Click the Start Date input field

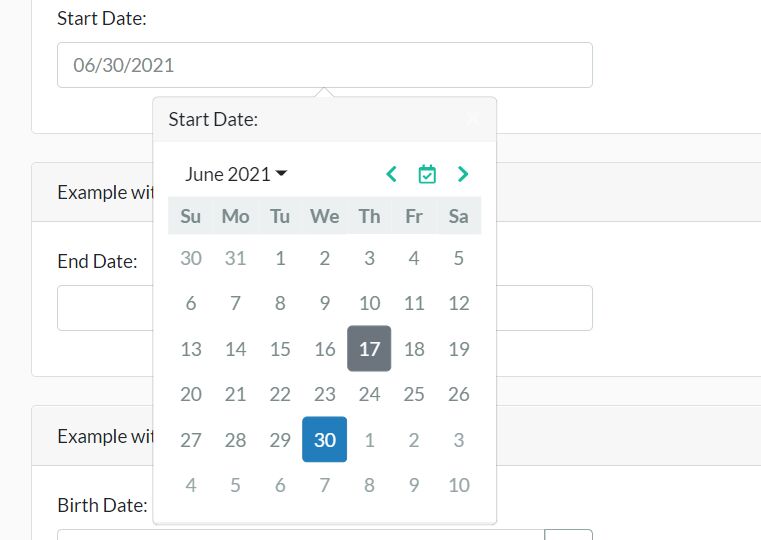[x=325, y=65]
